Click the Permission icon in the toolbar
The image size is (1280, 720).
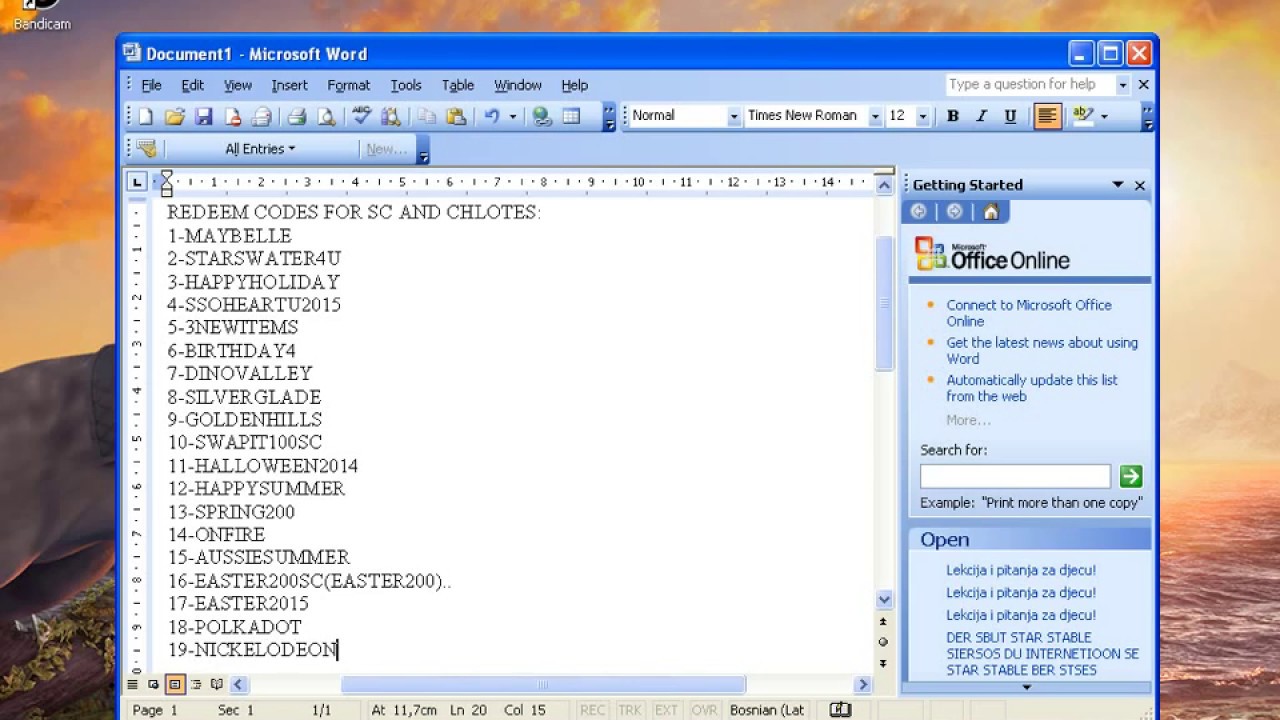(x=233, y=117)
